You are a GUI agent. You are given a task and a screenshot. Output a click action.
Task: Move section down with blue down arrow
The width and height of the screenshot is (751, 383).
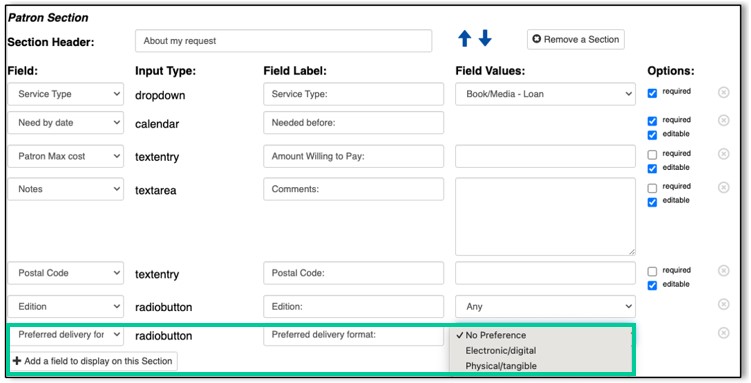click(x=485, y=38)
